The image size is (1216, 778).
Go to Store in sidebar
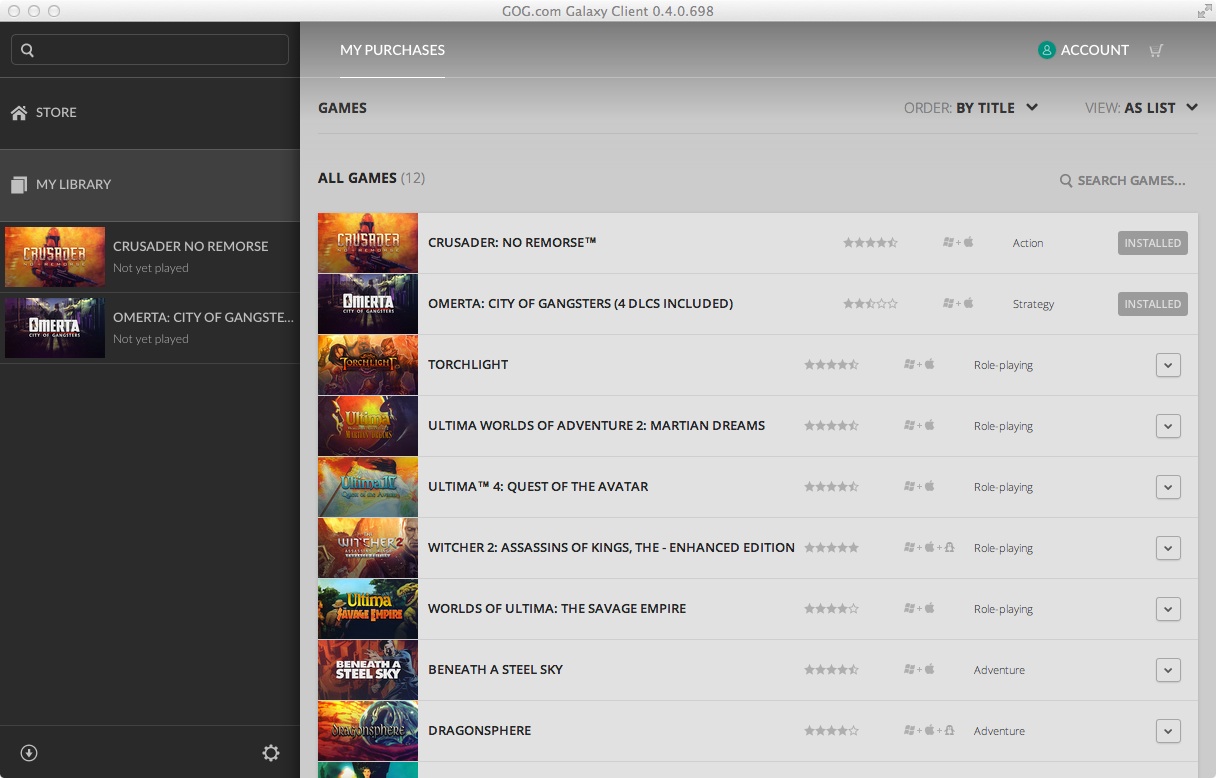point(150,113)
